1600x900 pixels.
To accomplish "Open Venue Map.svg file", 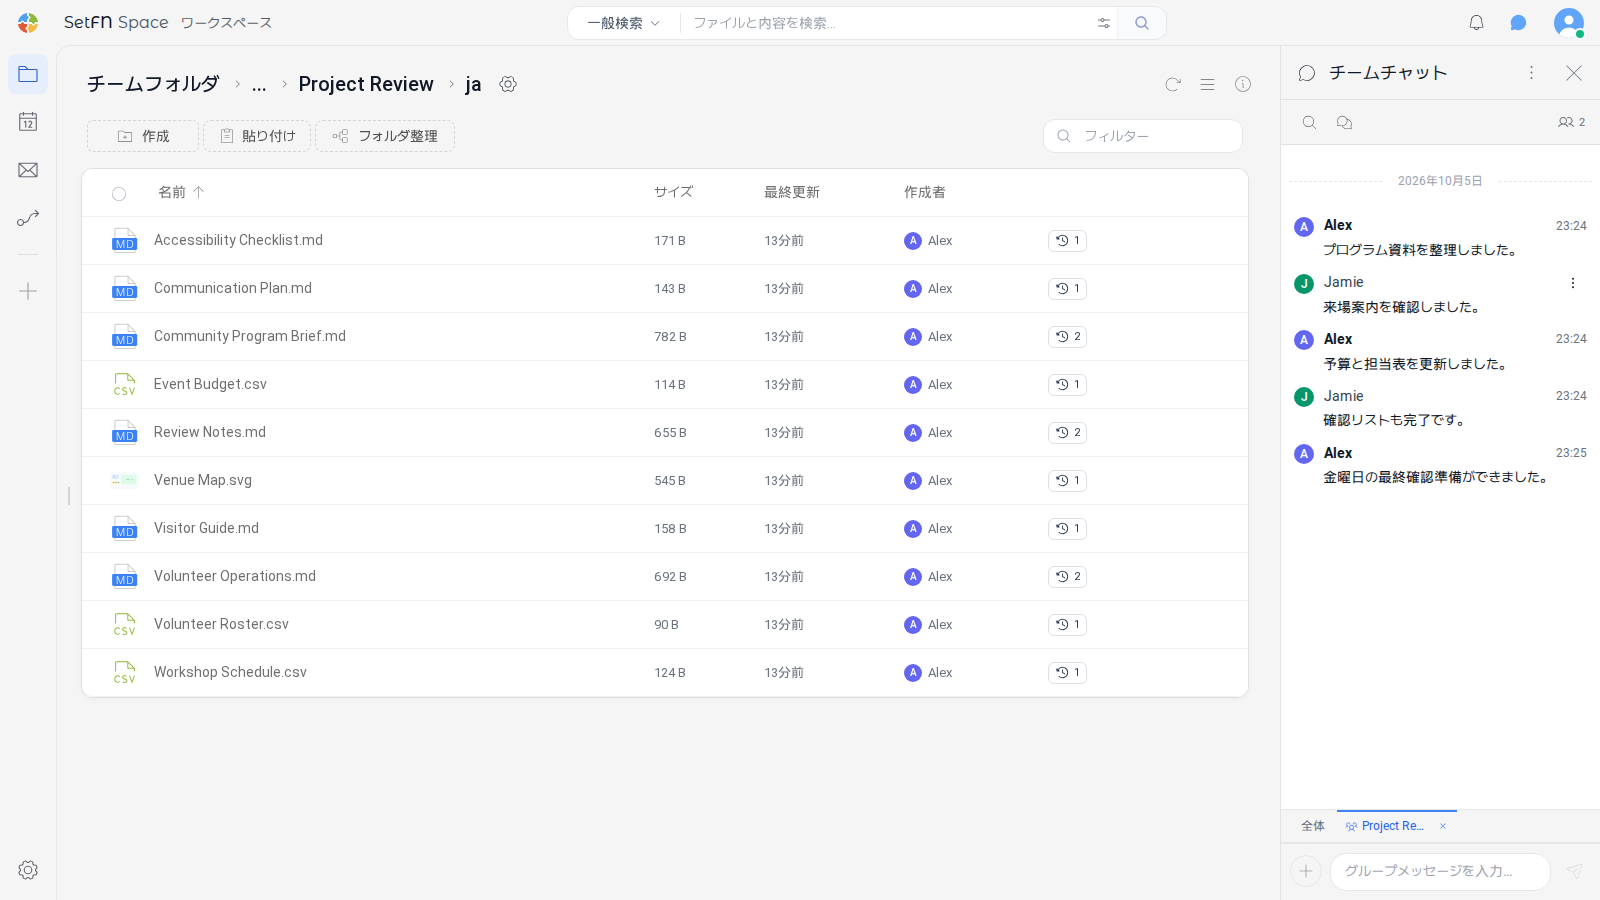I will [203, 480].
